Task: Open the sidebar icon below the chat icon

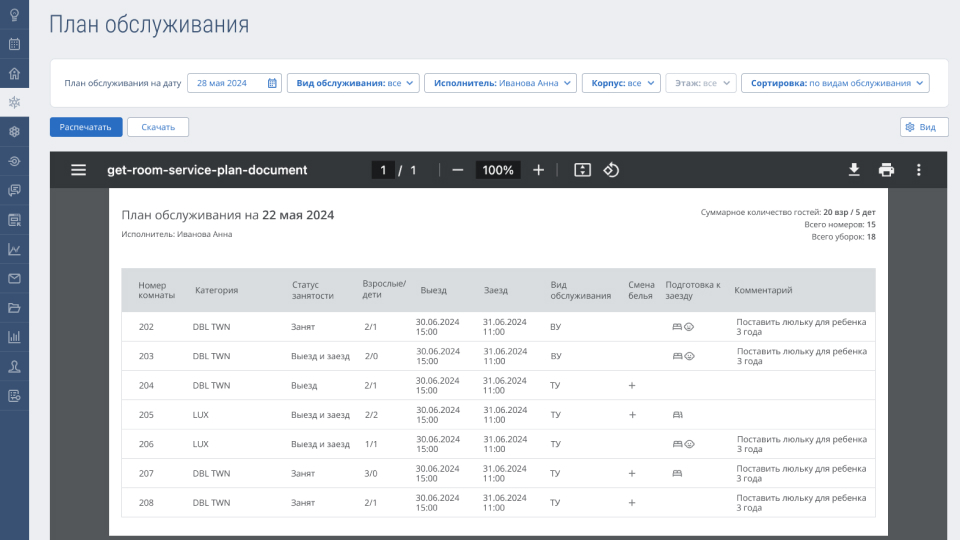Action: [x=14, y=220]
